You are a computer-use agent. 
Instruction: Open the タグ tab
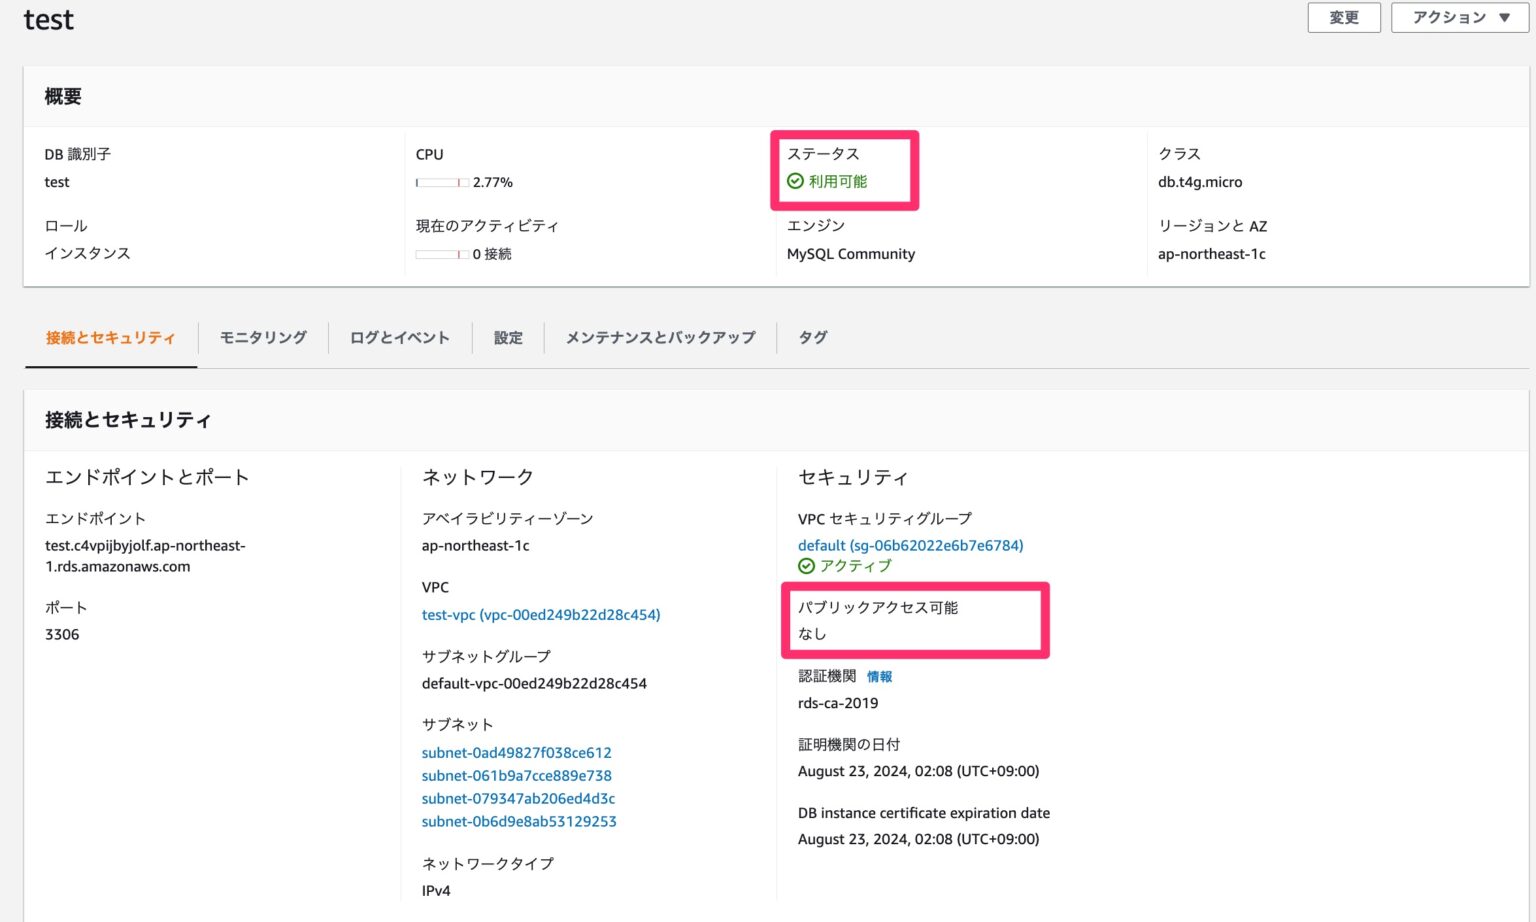coord(812,338)
